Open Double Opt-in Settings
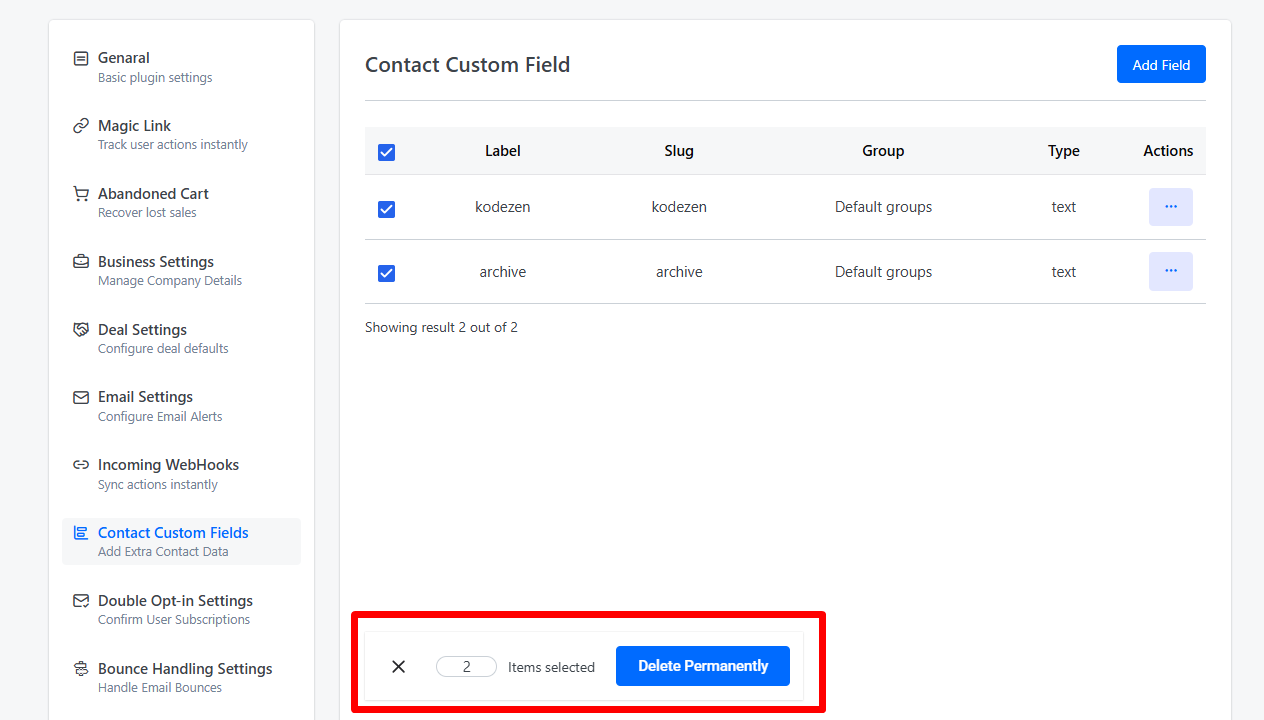 181,610
